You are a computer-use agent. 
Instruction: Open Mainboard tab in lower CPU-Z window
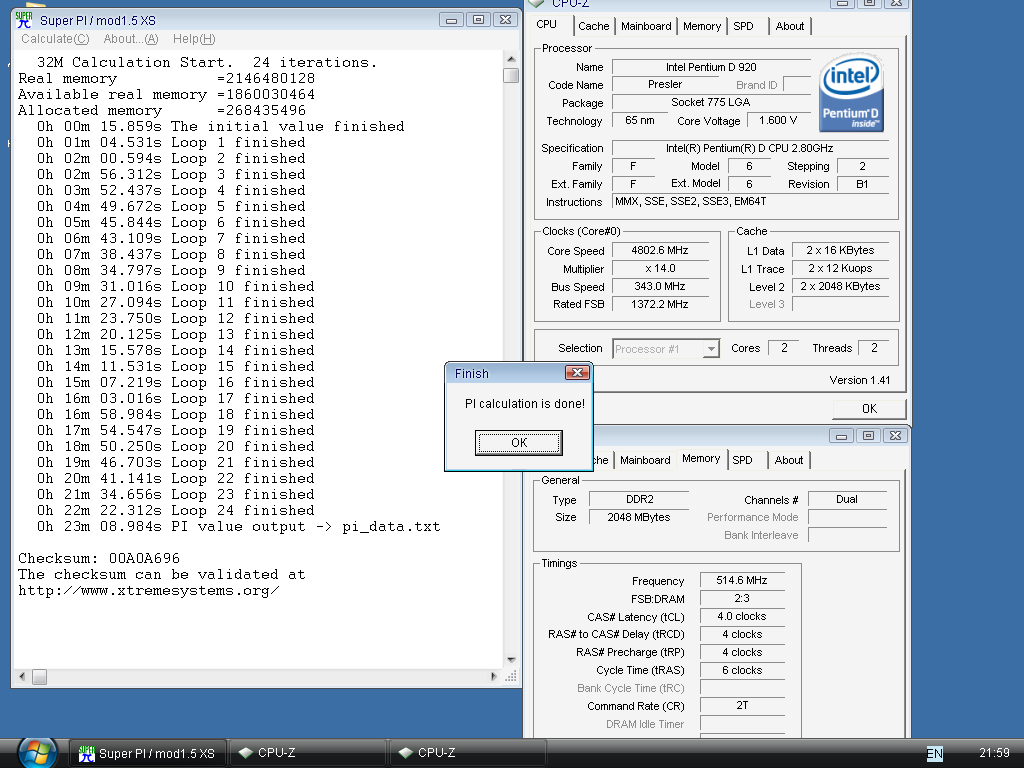click(645, 460)
